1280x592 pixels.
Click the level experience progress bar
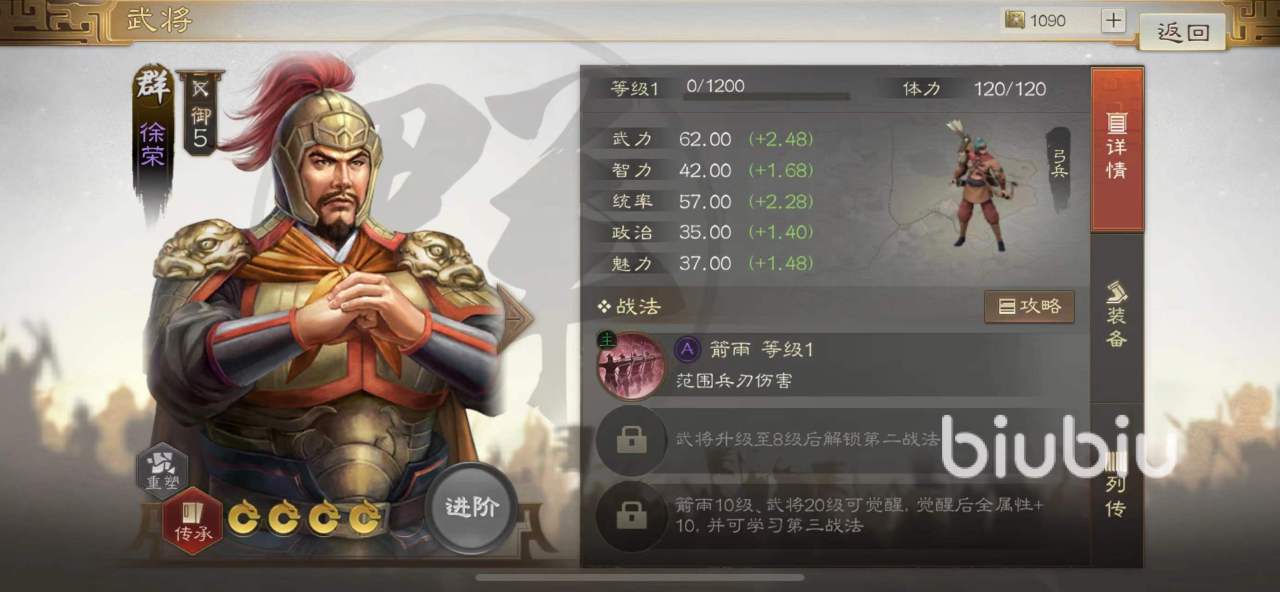point(767,97)
